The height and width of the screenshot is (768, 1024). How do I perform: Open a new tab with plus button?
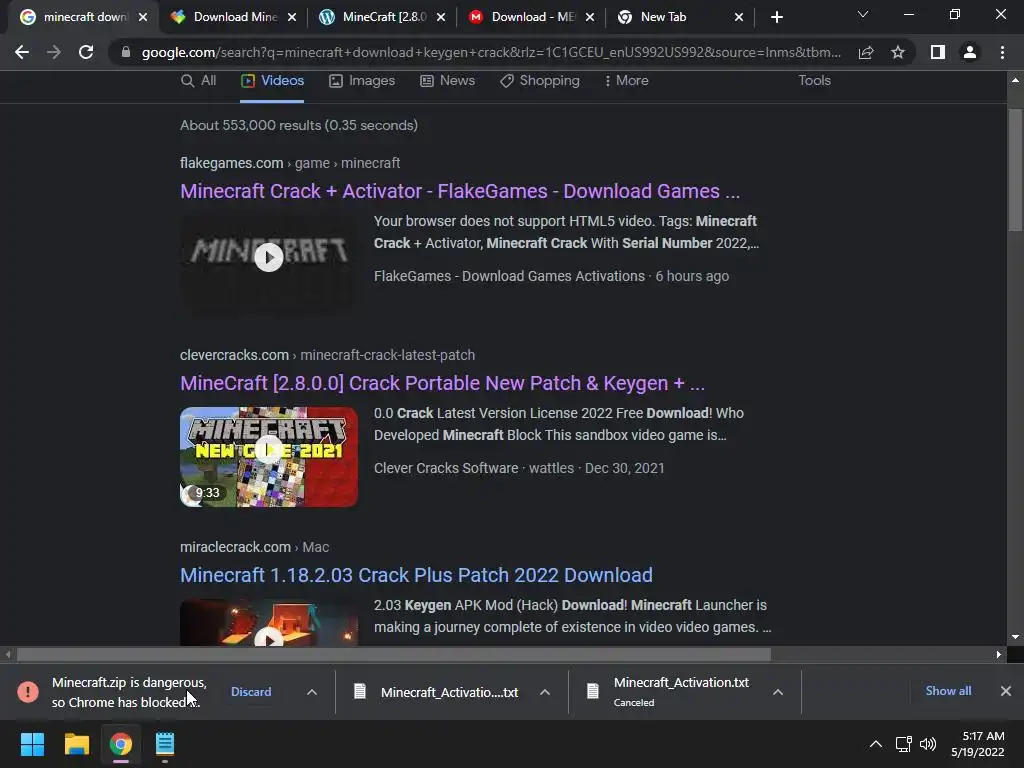(776, 17)
